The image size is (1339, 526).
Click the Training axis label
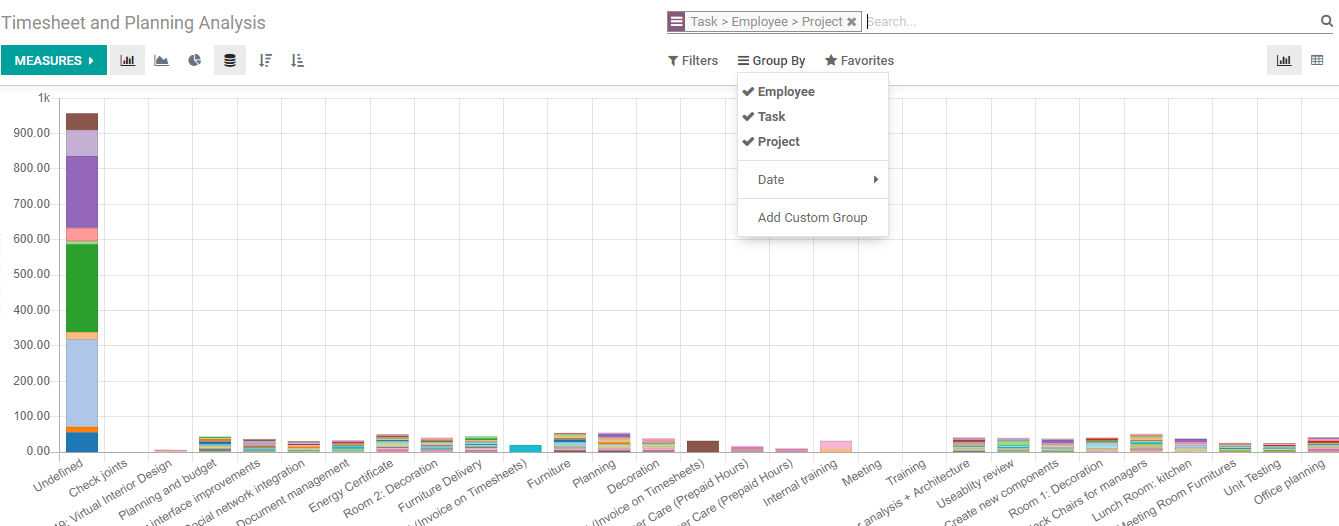(x=906, y=475)
